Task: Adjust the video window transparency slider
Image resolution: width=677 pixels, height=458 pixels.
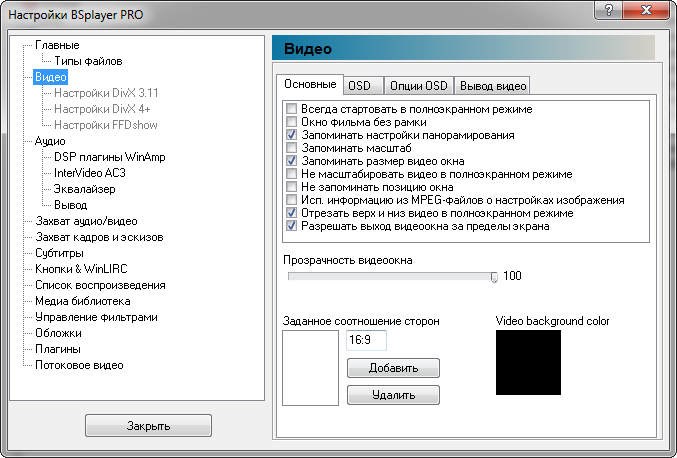Action: [494, 277]
